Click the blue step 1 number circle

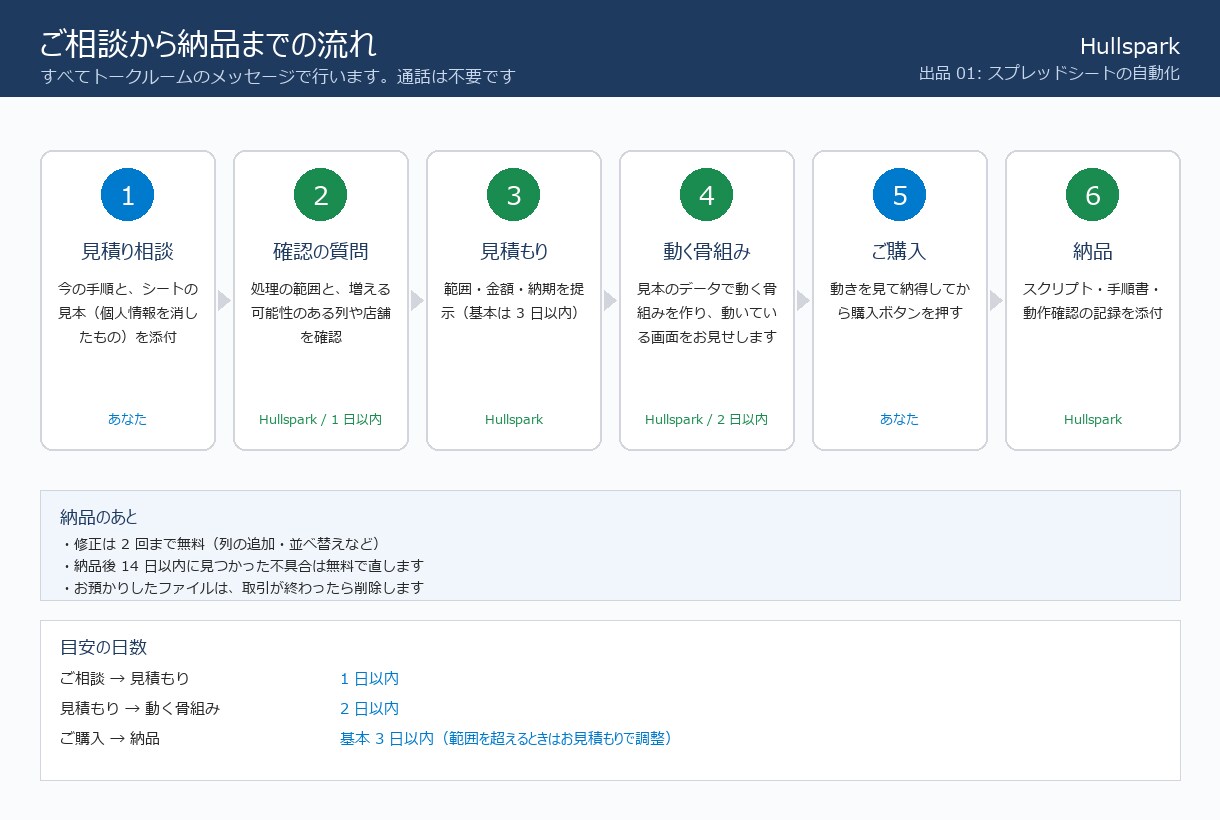128,195
